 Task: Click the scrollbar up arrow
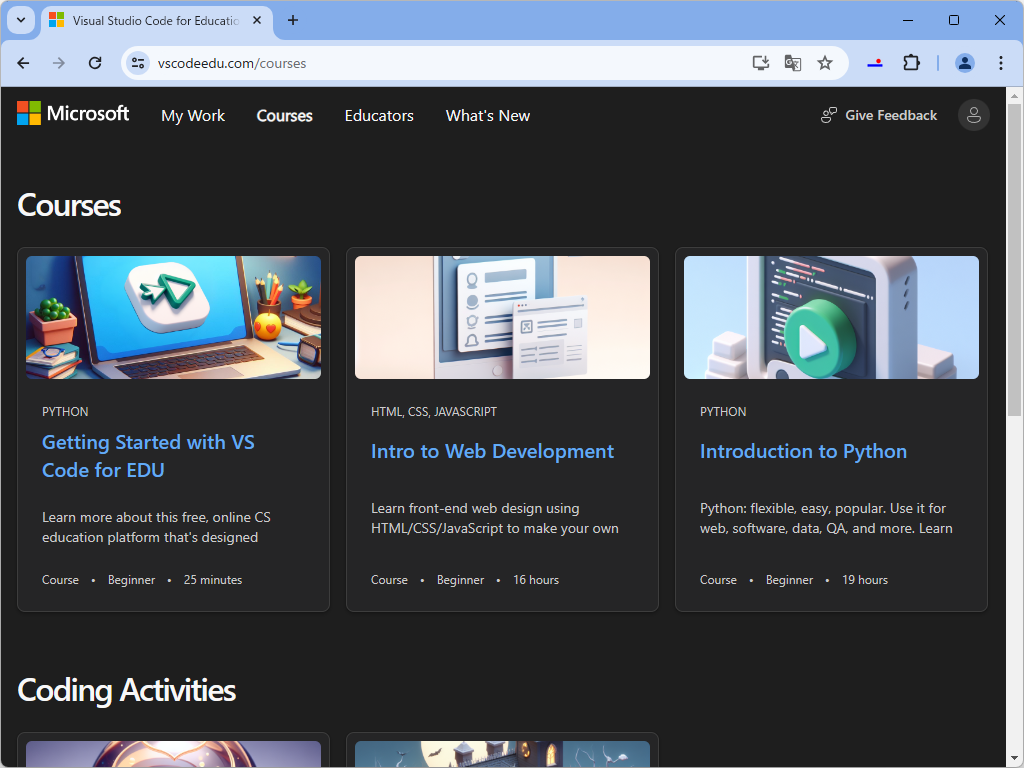(x=1014, y=95)
